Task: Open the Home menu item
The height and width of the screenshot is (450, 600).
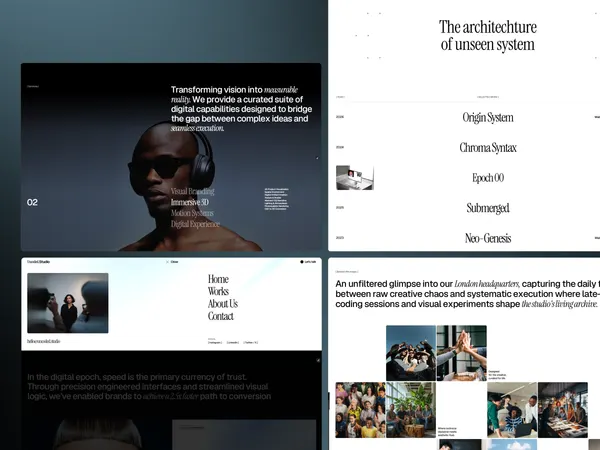Action: point(218,279)
